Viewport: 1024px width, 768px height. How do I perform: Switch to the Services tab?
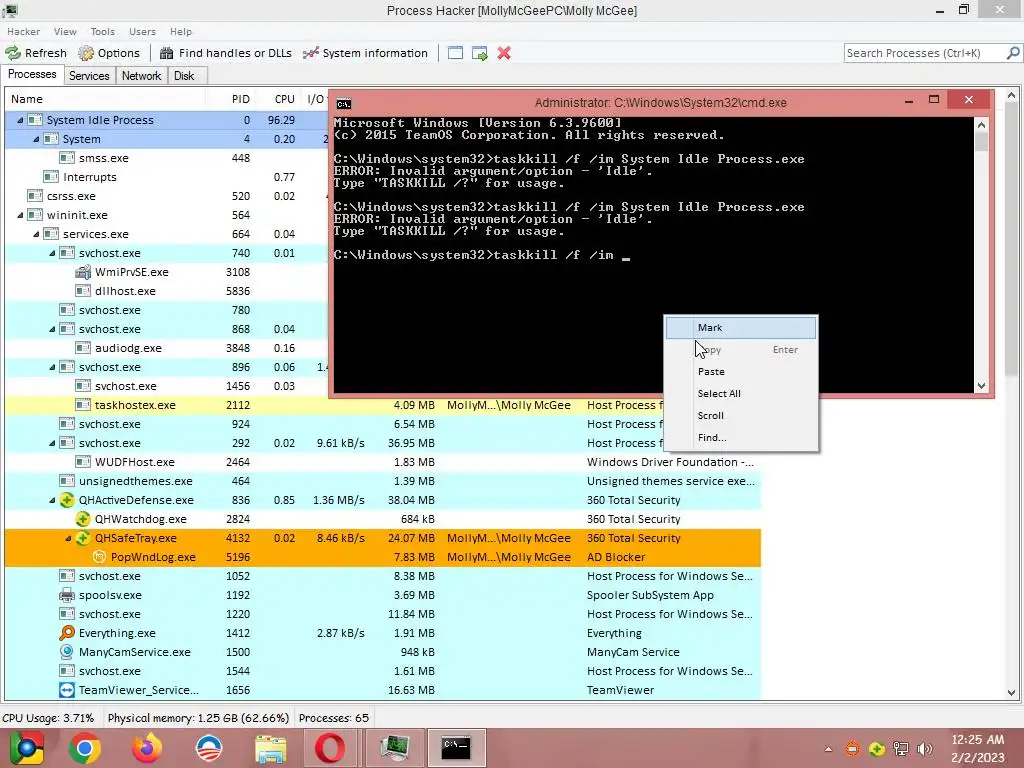click(x=89, y=76)
